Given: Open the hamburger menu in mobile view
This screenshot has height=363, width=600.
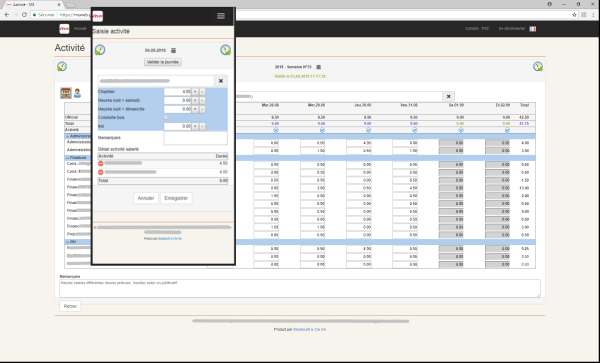Looking at the screenshot, I should (220, 16).
